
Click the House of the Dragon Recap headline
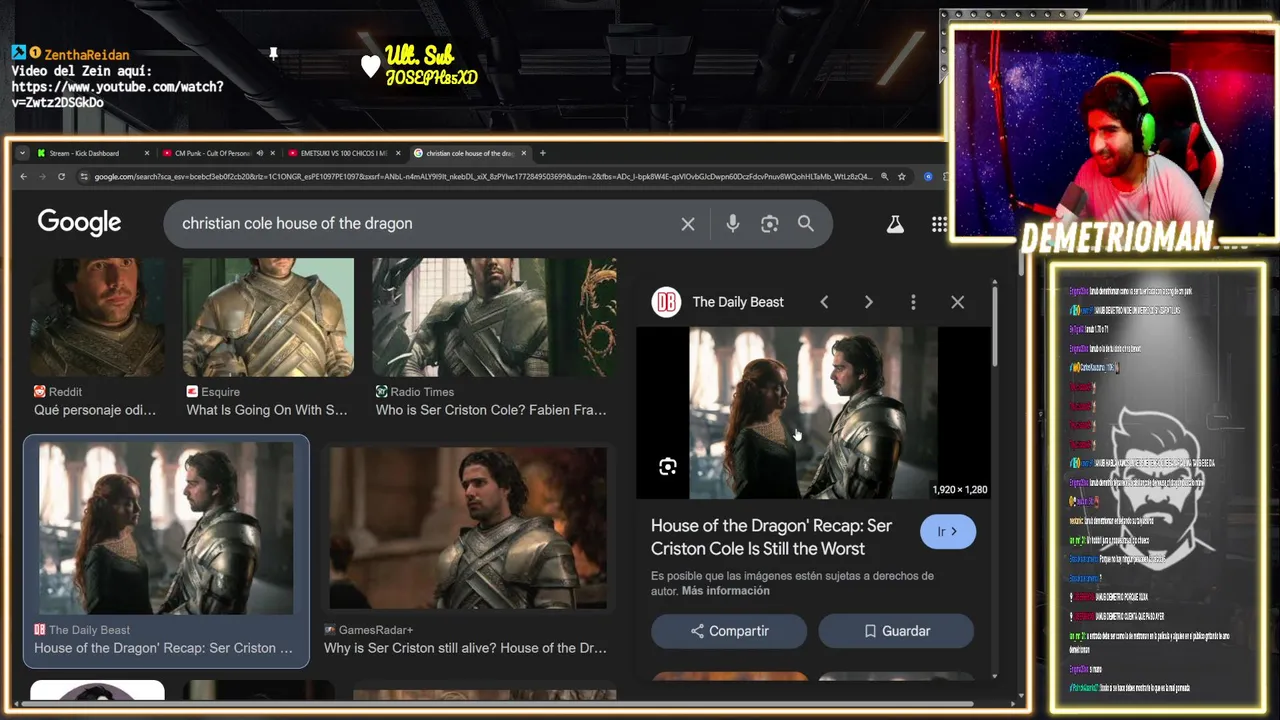coord(772,537)
